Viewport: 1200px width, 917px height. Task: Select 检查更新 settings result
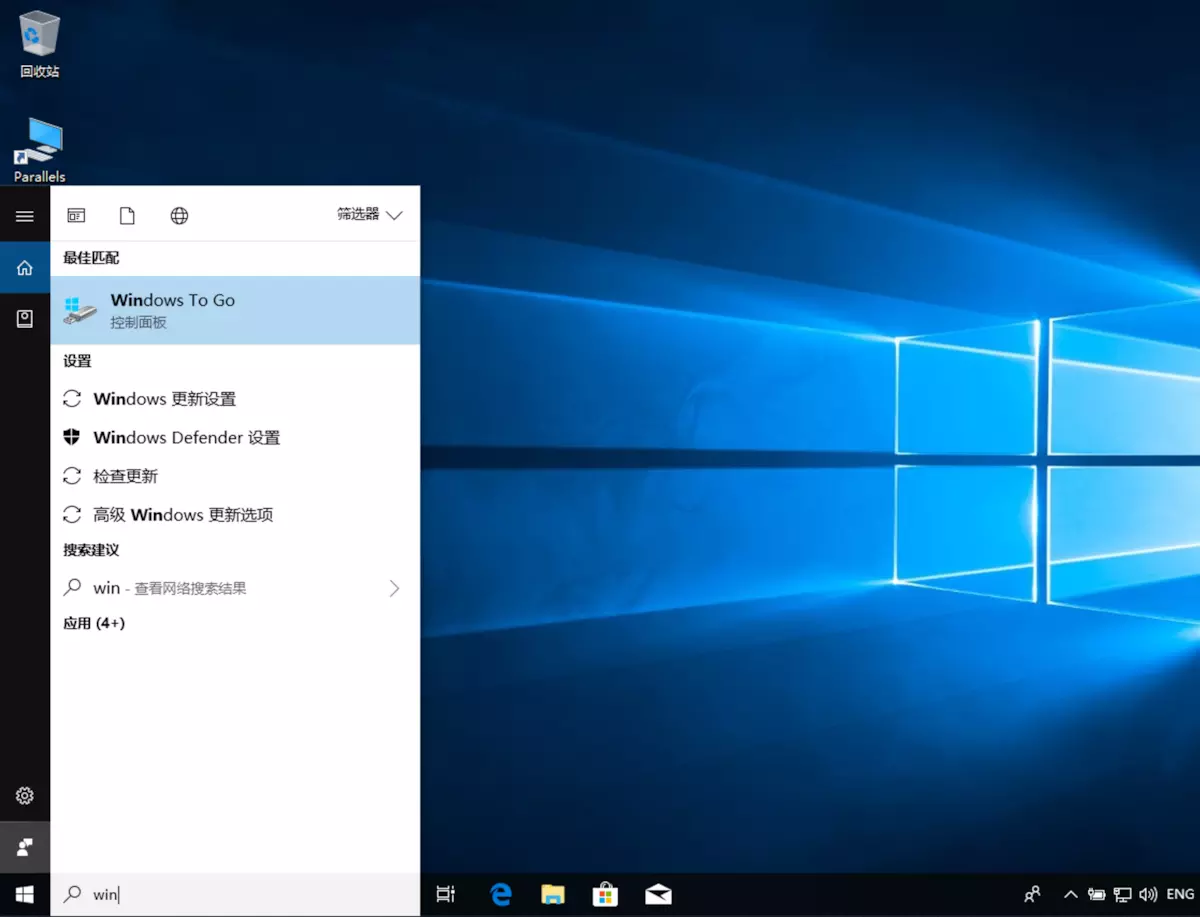coord(125,476)
